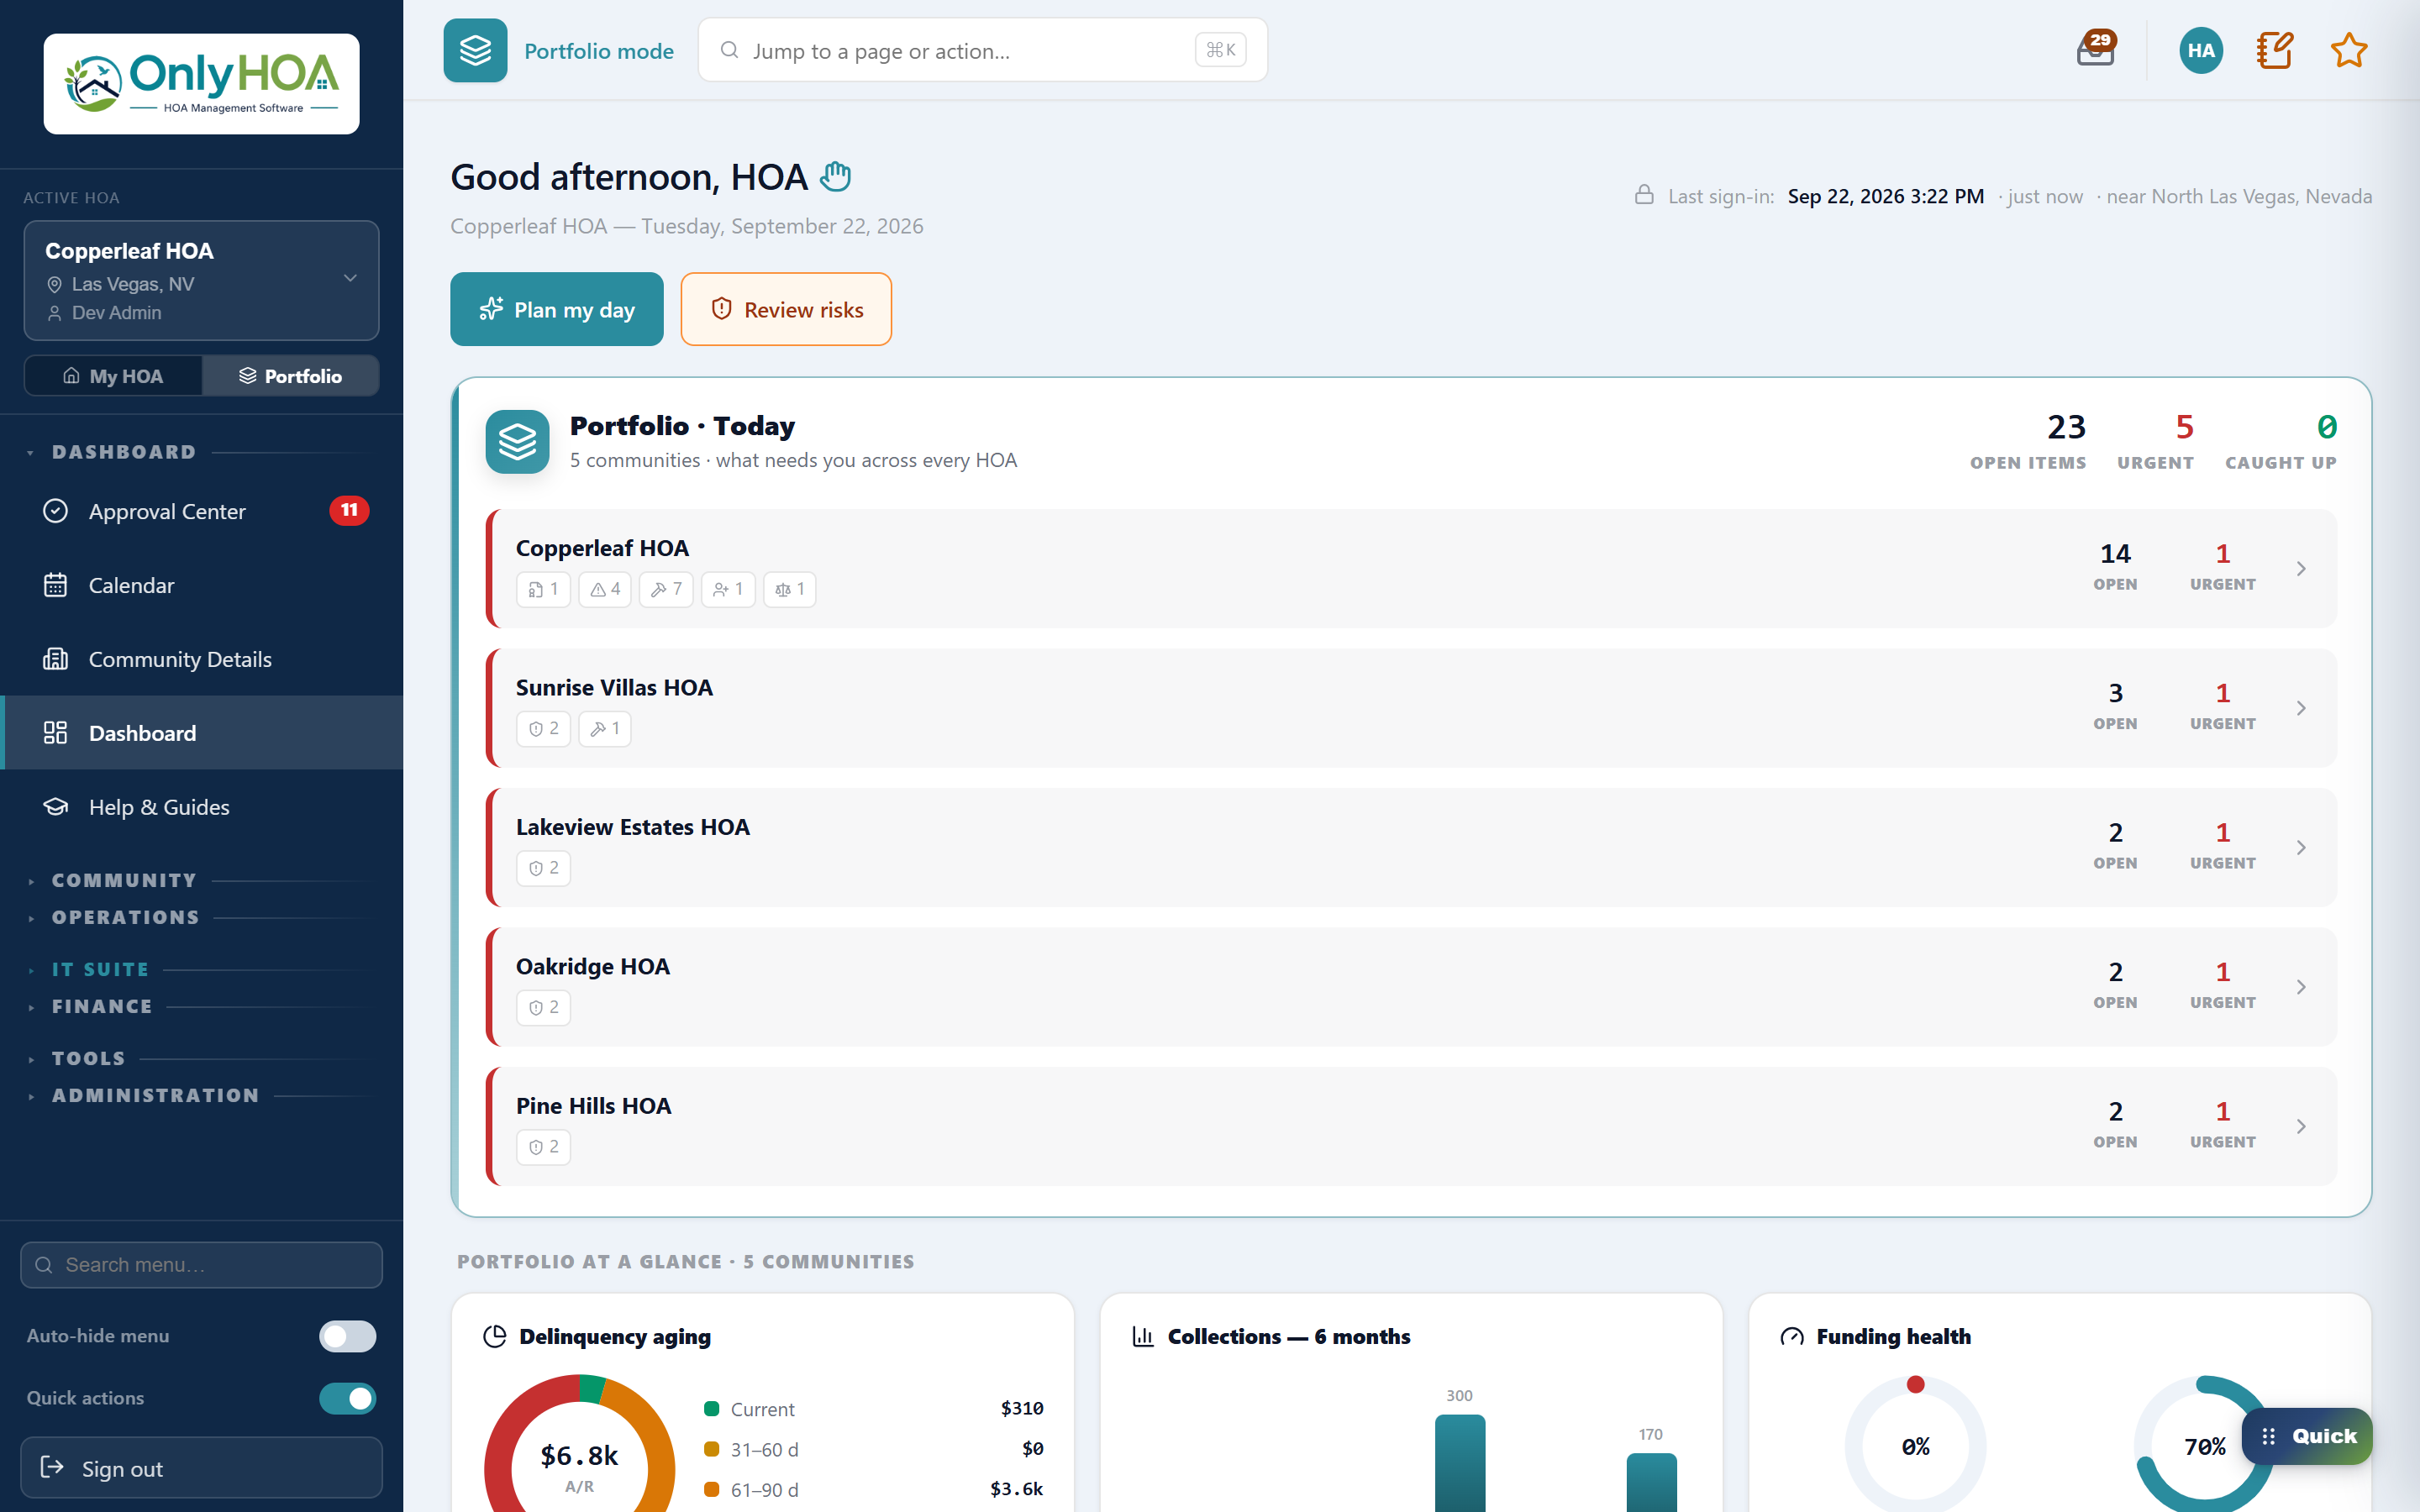Open Lakeview Estates HOA row chevron

(x=2301, y=848)
